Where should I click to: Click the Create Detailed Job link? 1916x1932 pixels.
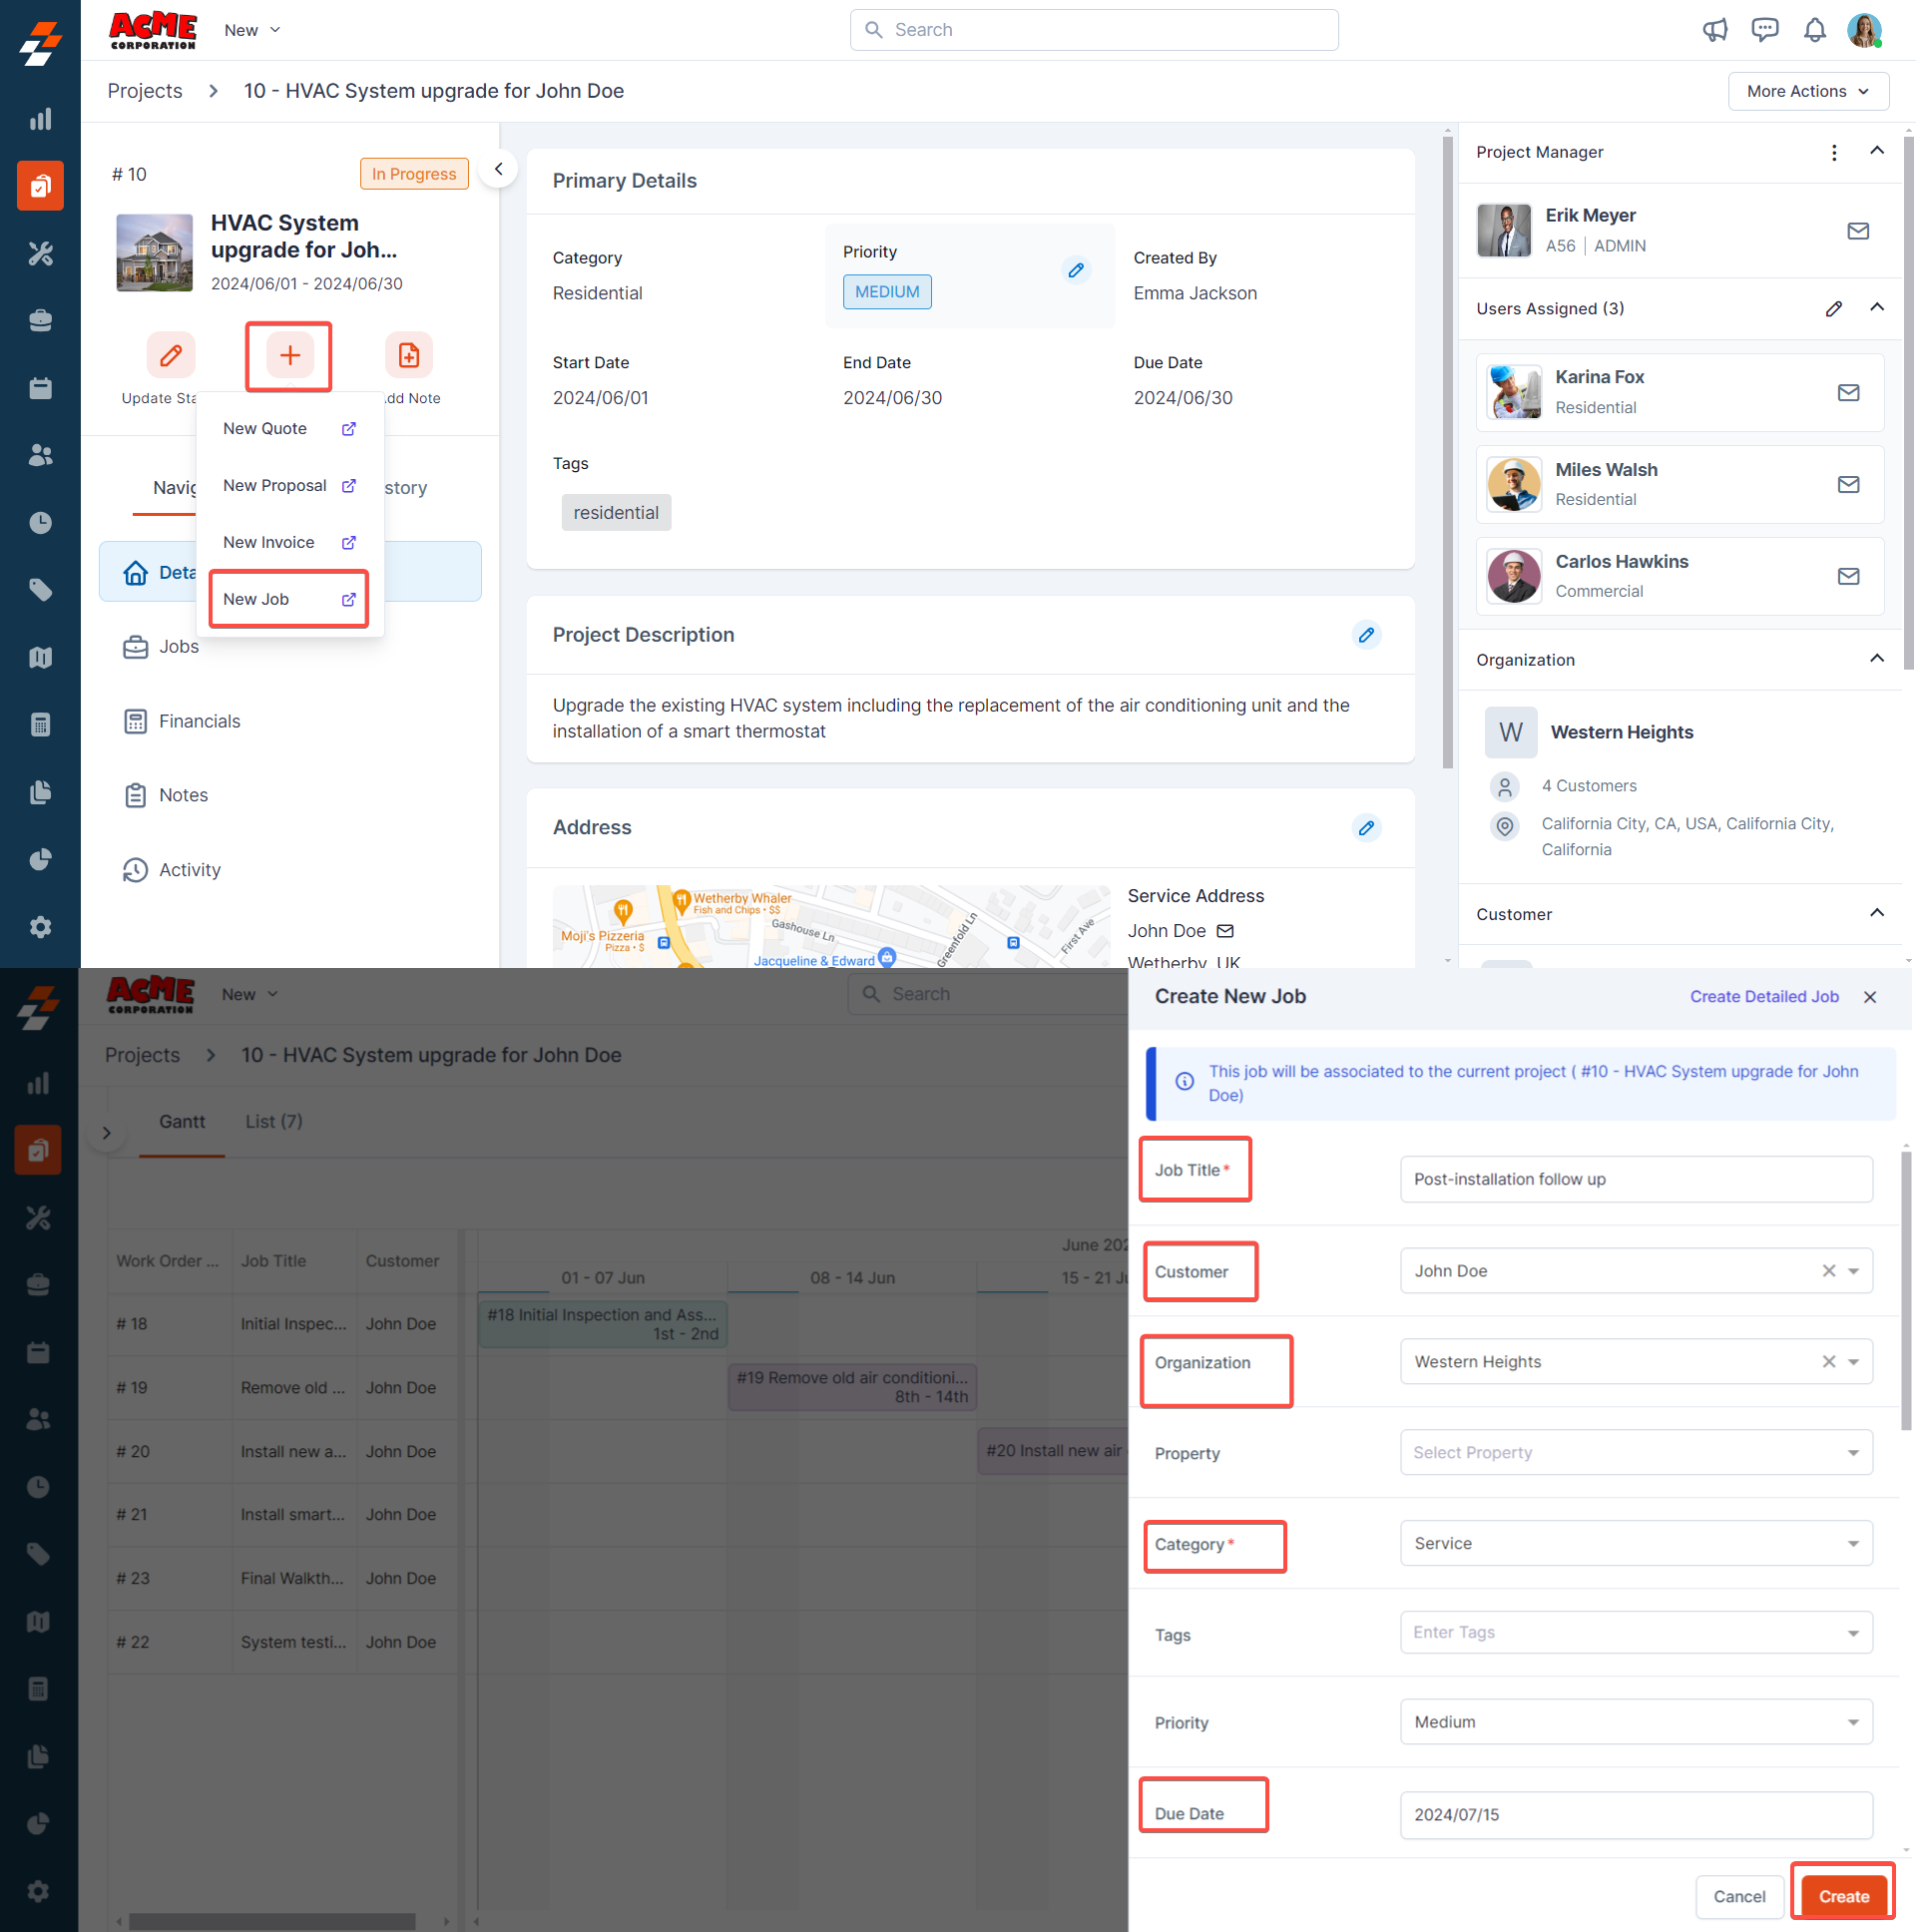tap(1763, 996)
